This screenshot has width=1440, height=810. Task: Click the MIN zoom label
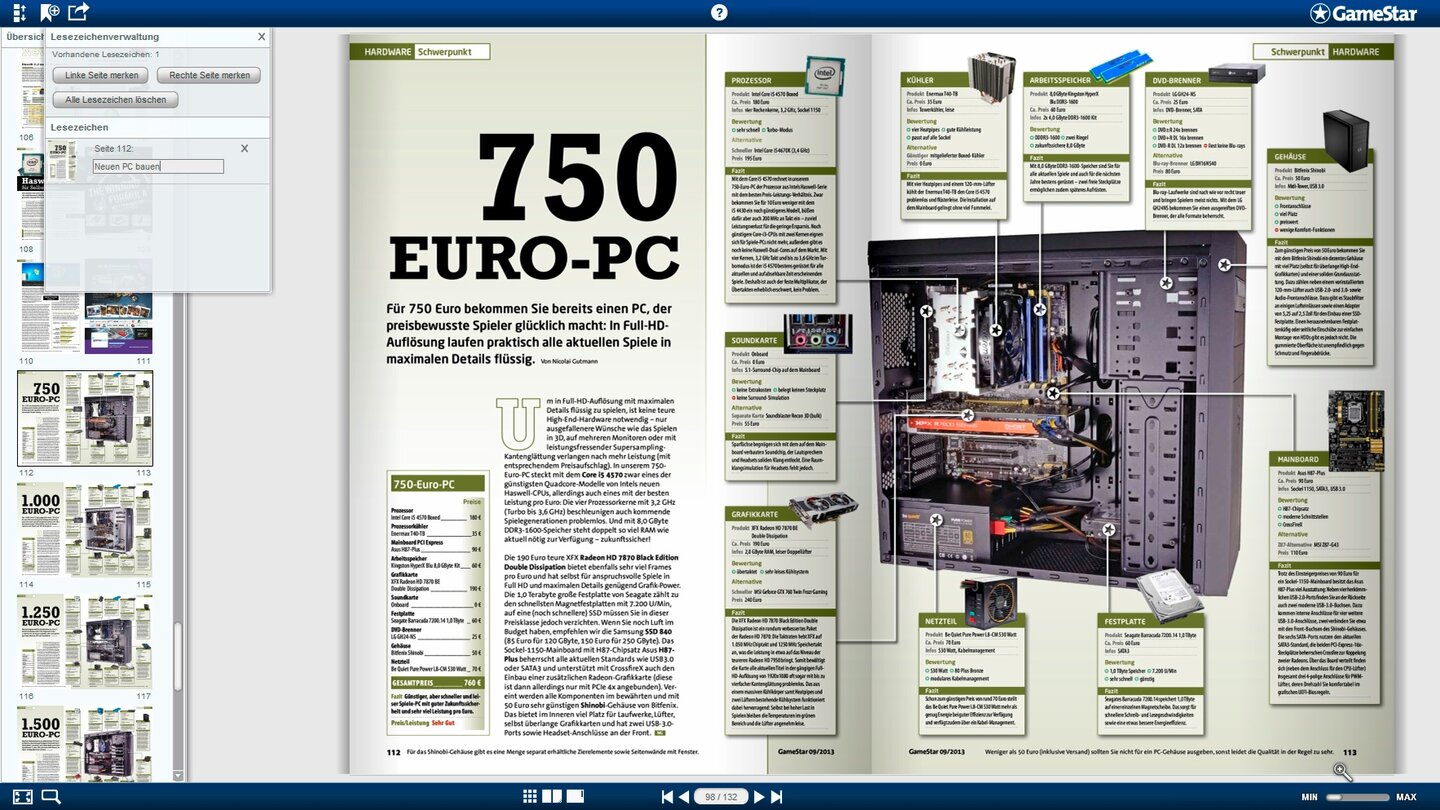pos(1309,797)
